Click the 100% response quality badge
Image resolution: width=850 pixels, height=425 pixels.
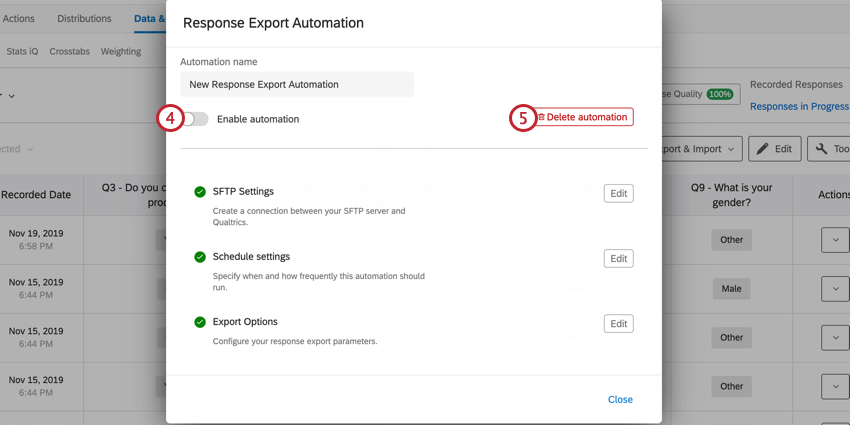719,94
